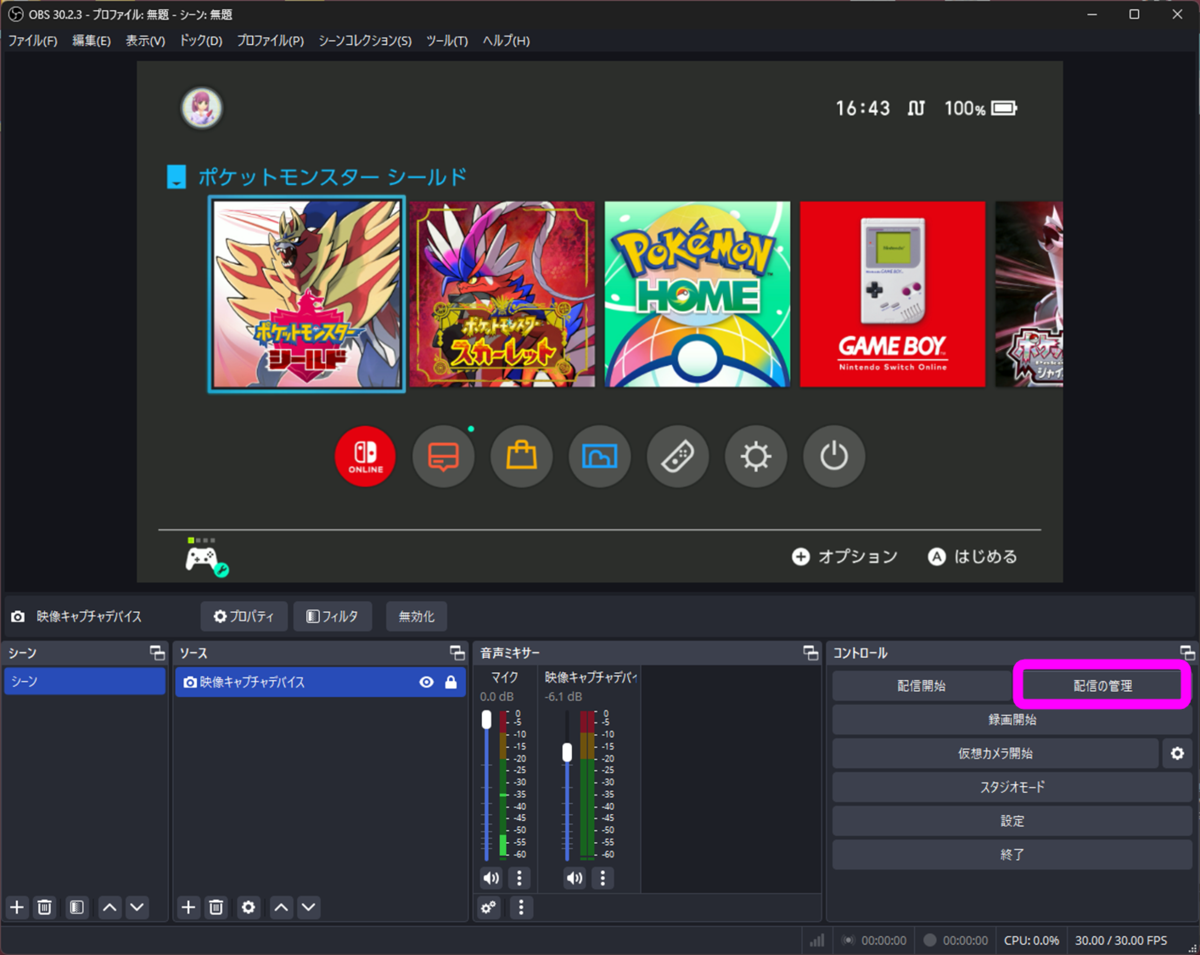Open the ヘルプ(H) menu

[x=506, y=41]
